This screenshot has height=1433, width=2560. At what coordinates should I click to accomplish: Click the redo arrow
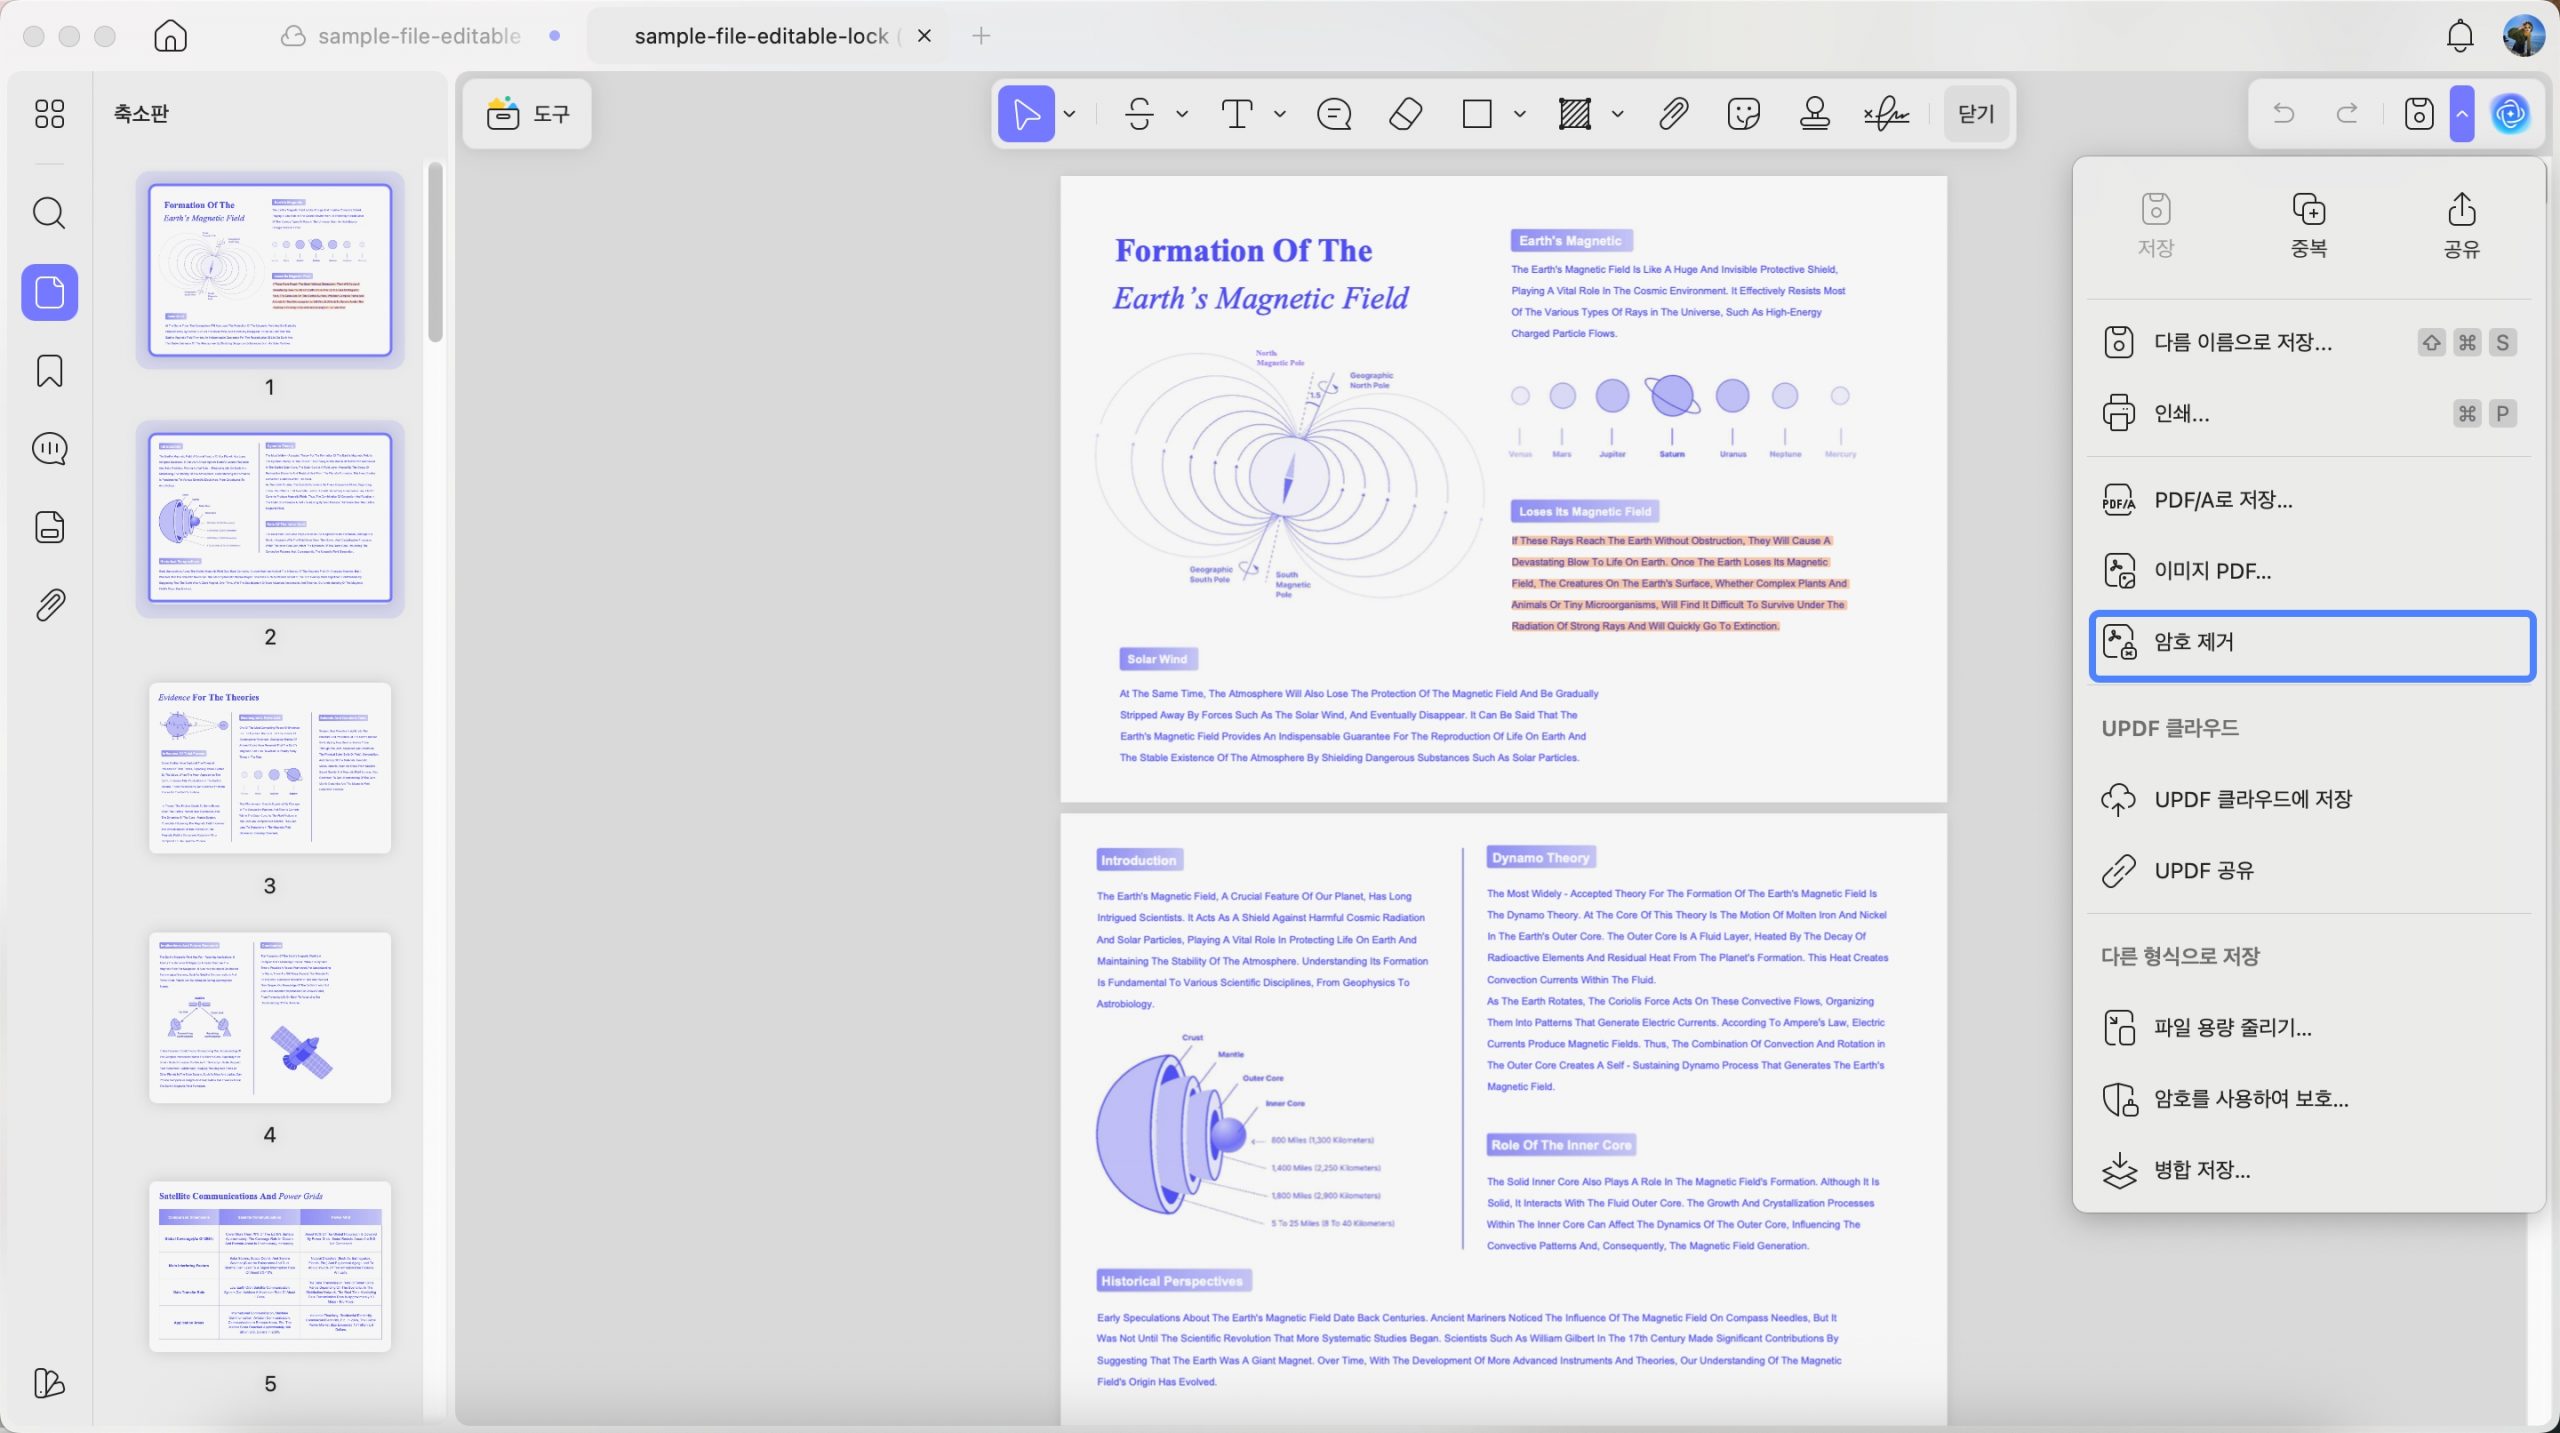[2347, 113]
